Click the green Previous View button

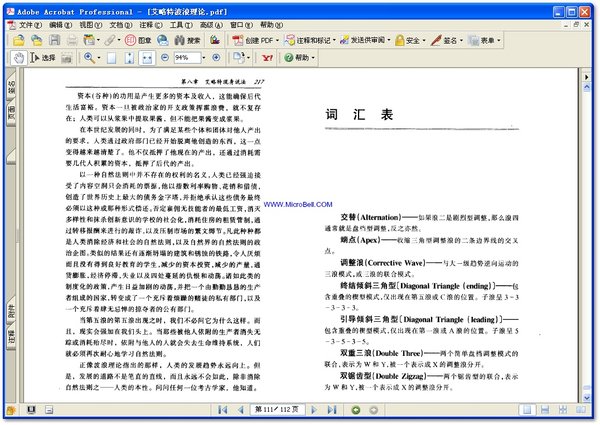click(x=356, y=410)
